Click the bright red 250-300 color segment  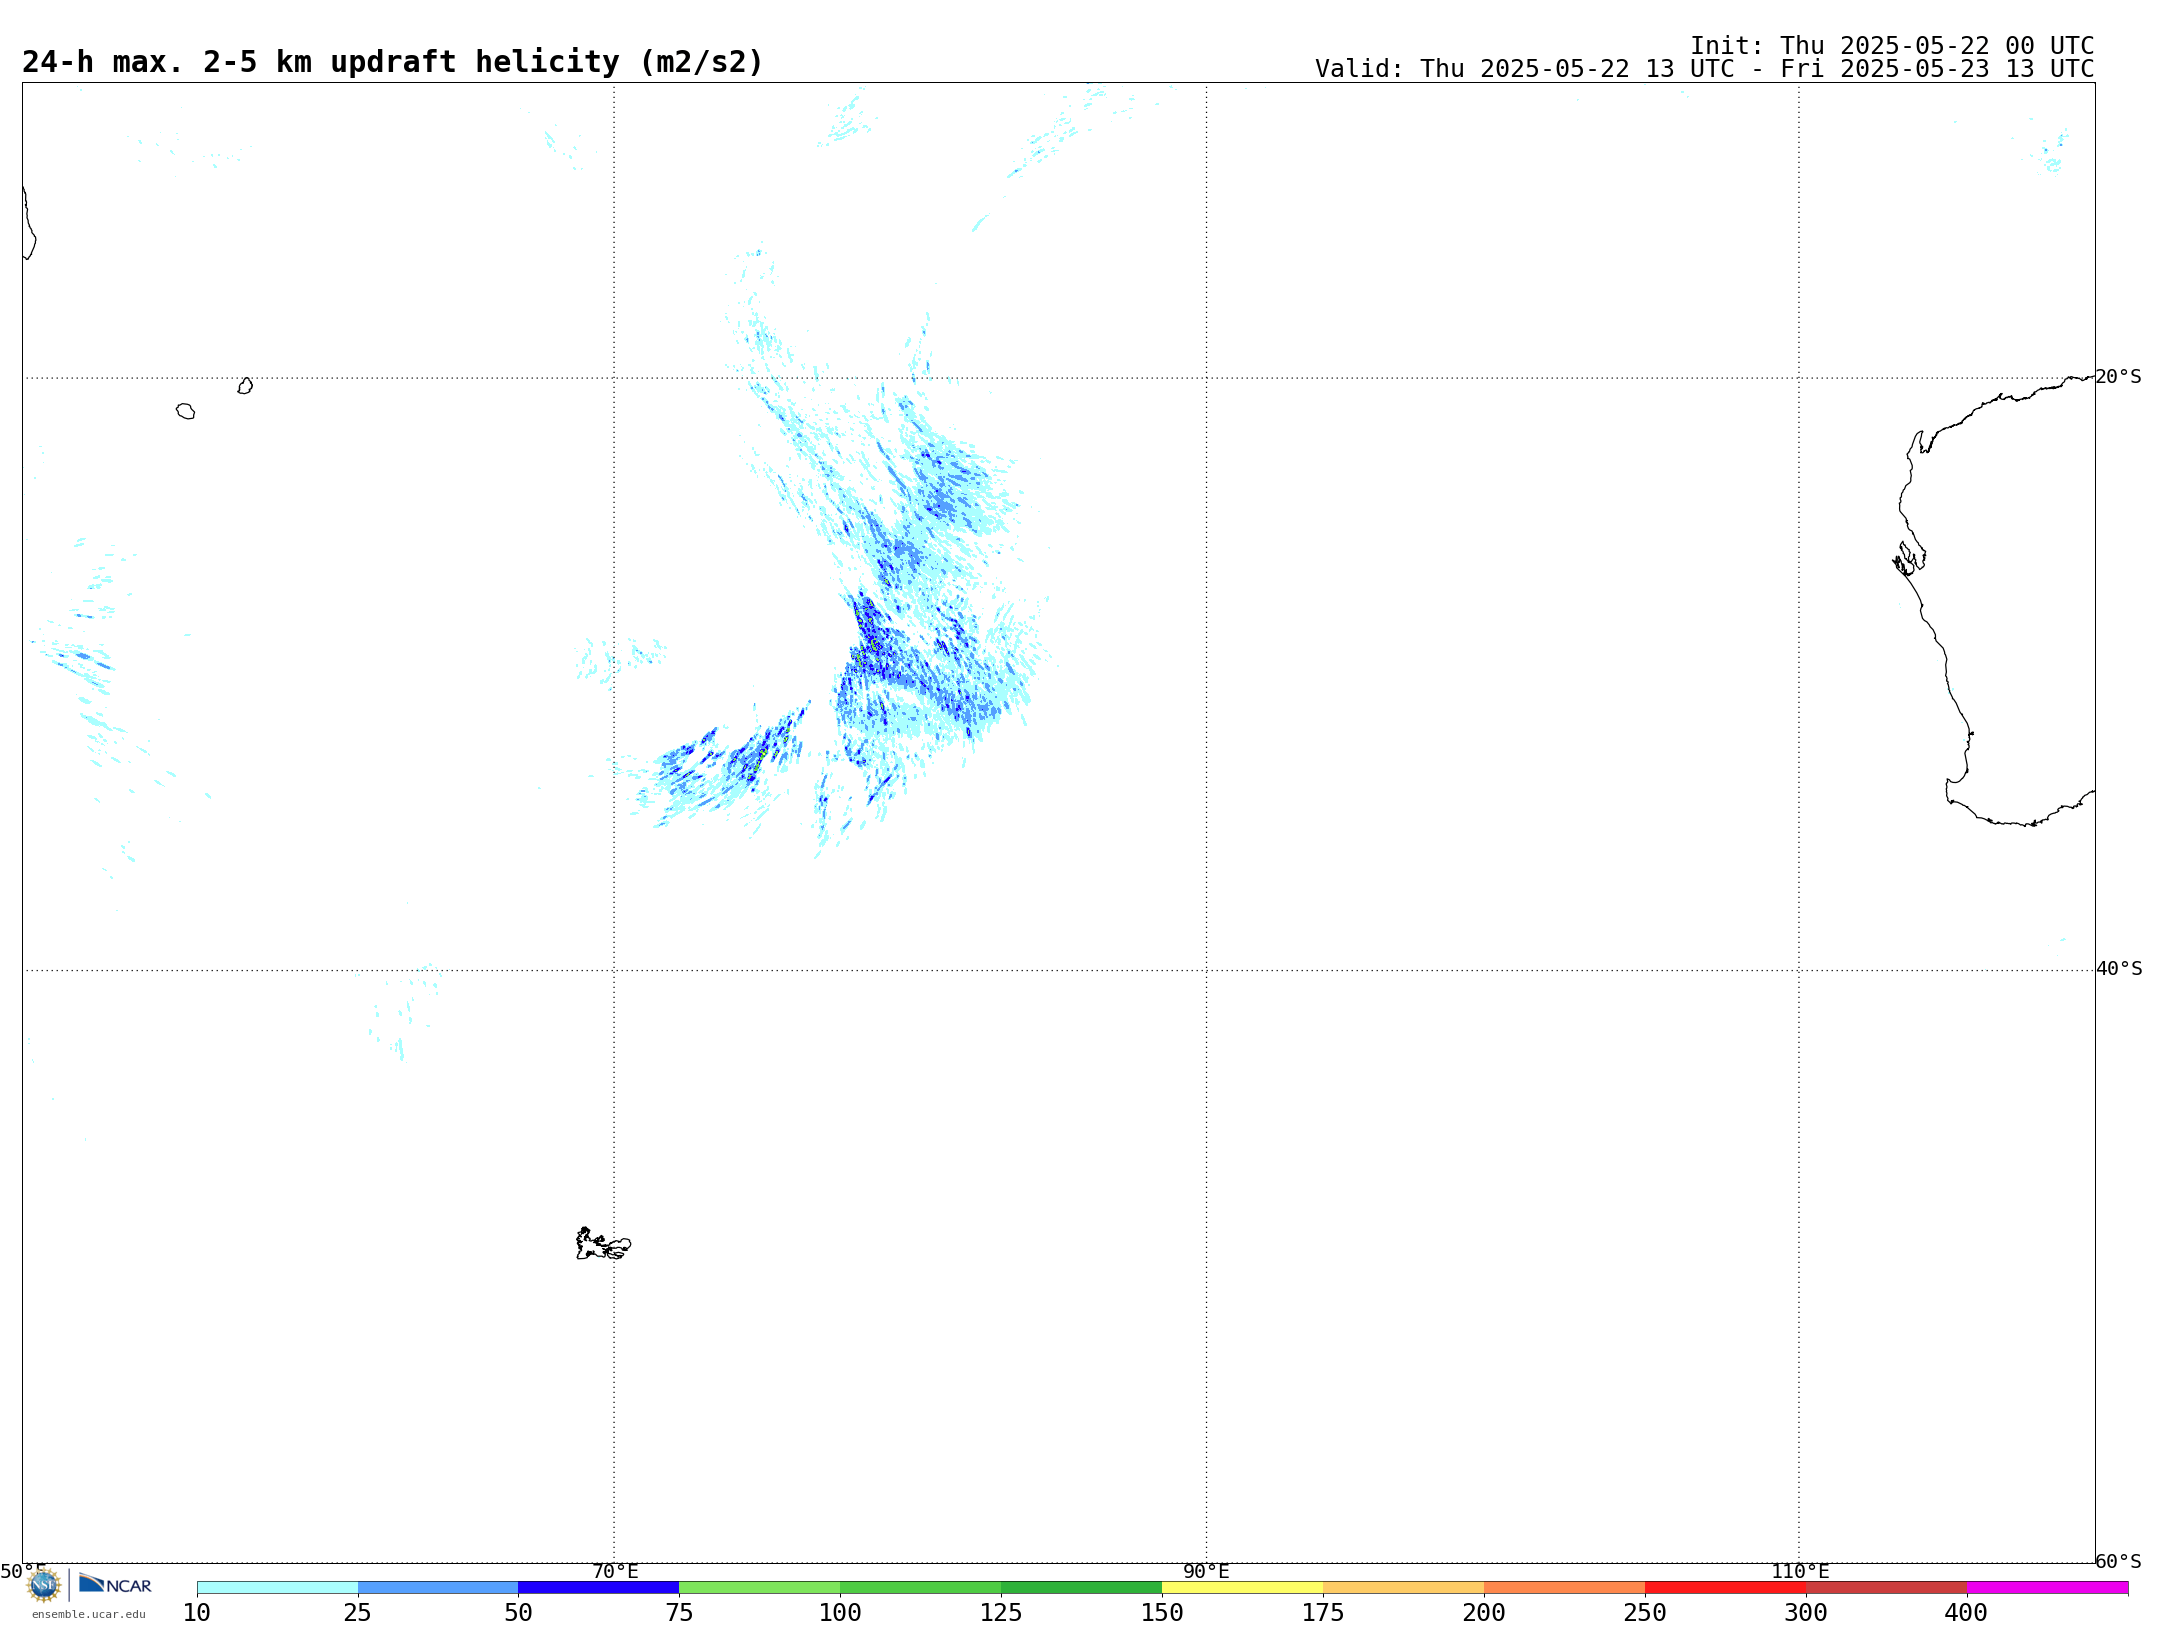[x=1726, y=1588]
